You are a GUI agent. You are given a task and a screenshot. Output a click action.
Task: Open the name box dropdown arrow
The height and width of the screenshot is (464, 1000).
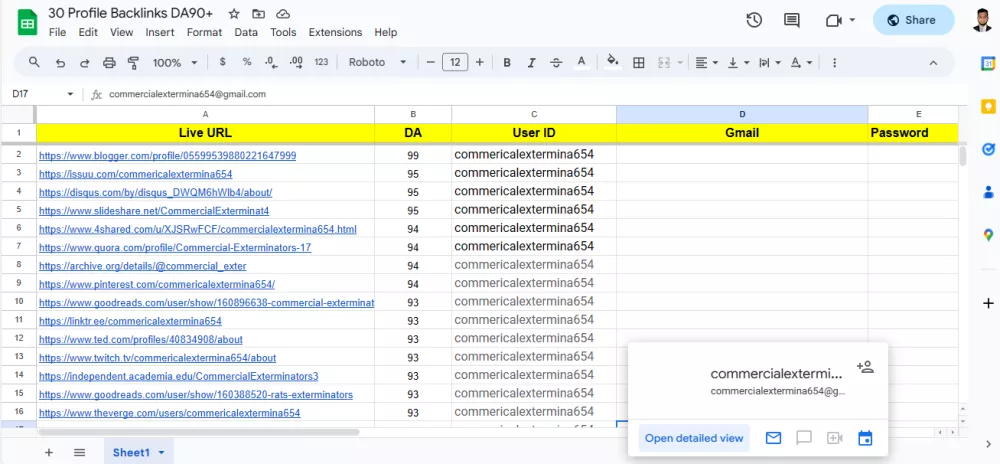70,94
